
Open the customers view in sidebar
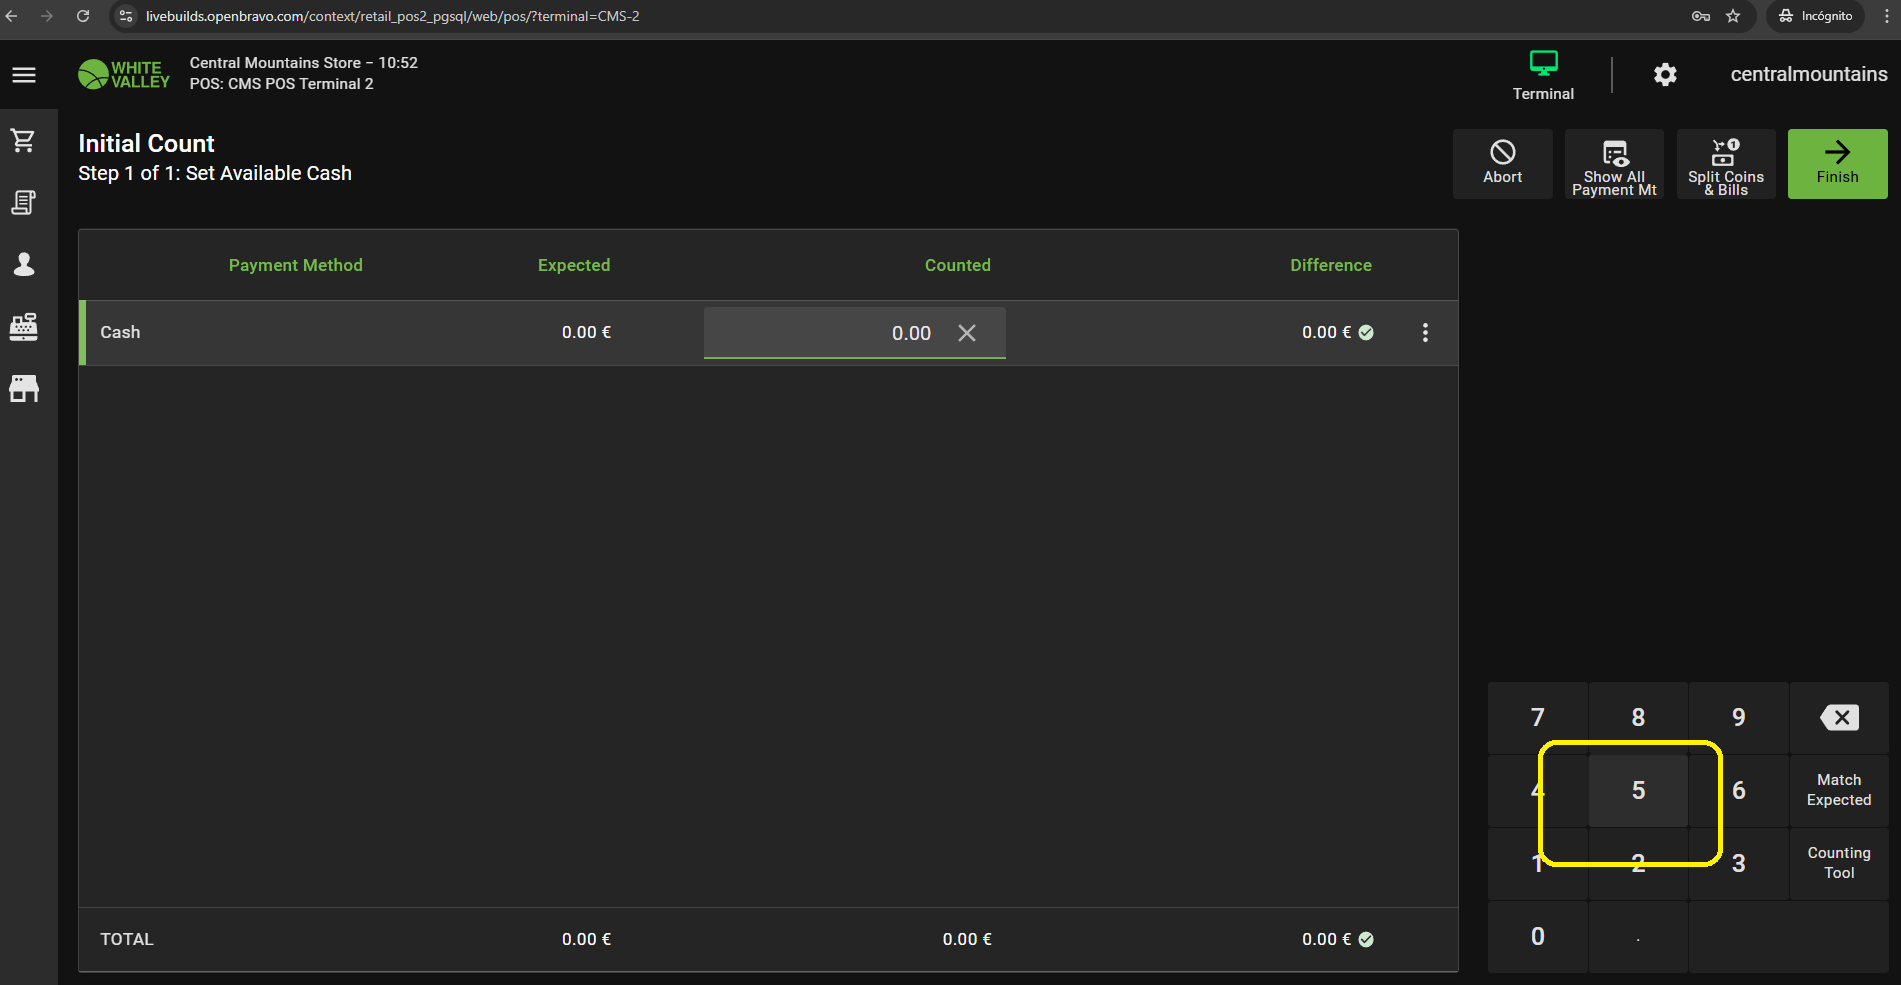click(24, 264)
